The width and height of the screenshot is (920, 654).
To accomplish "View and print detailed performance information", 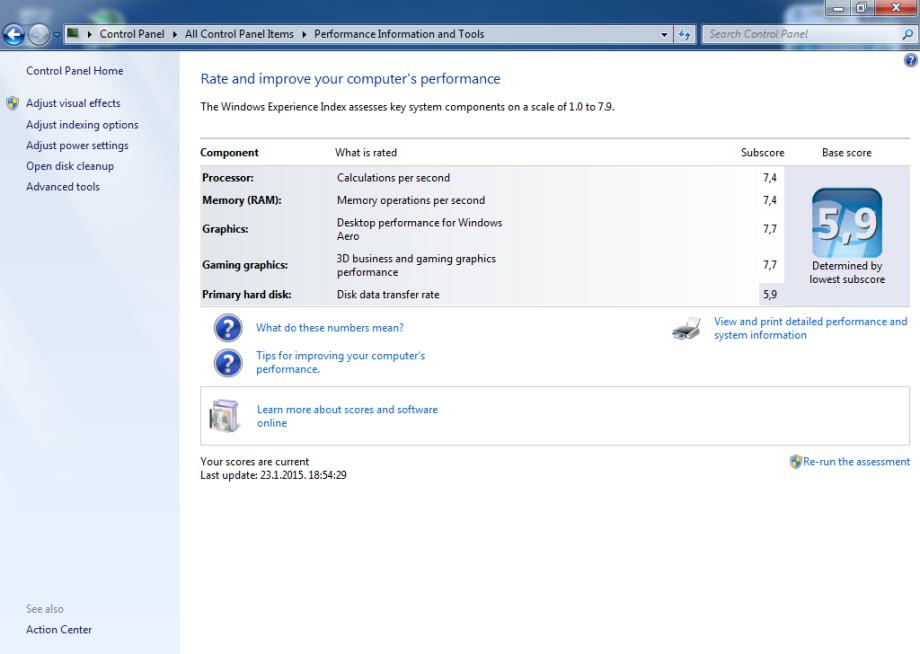I will [x=810, y=328].
